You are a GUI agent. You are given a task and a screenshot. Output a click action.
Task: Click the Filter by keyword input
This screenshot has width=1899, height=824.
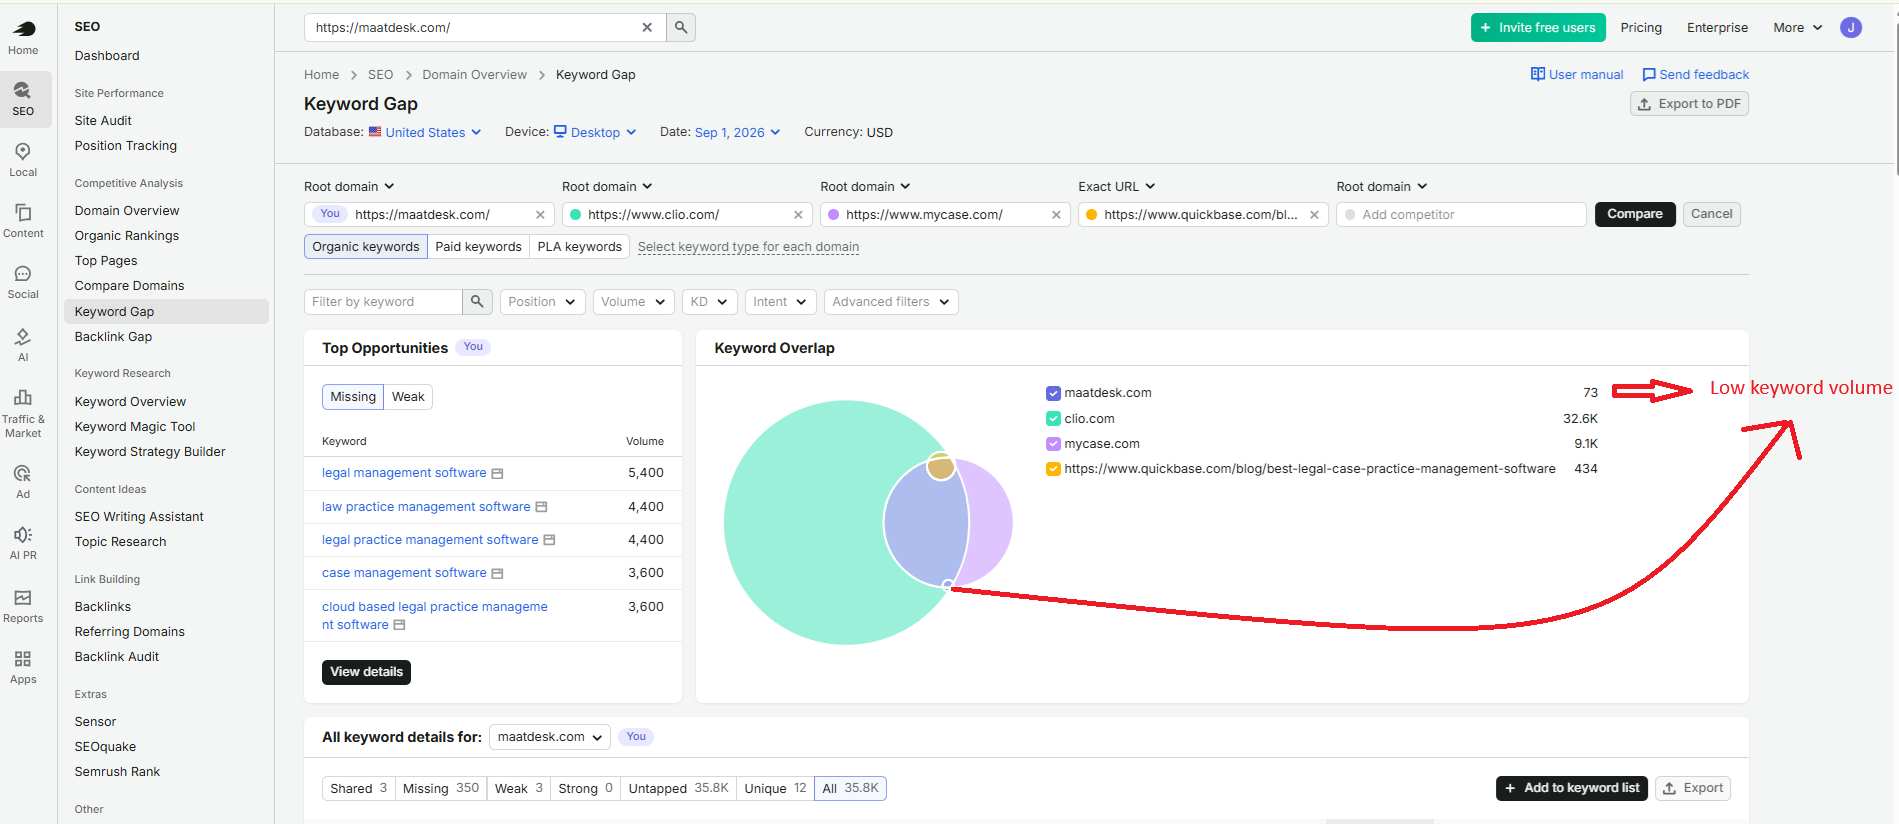pos(383,302)
